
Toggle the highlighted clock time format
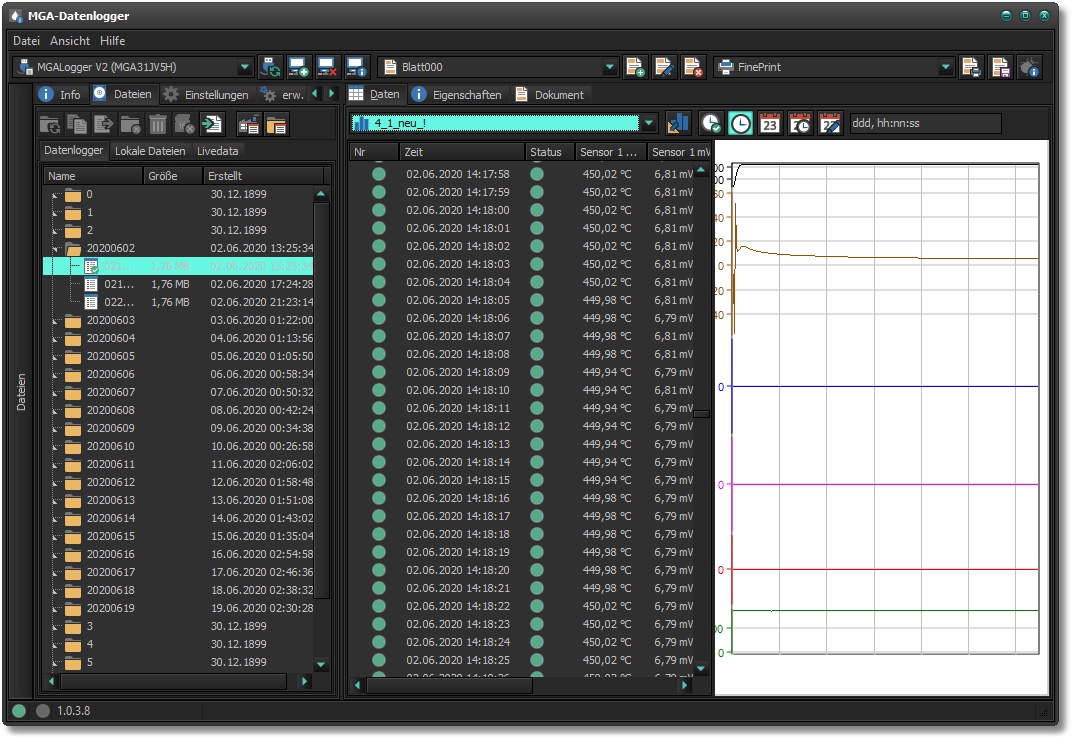point(740,123)
